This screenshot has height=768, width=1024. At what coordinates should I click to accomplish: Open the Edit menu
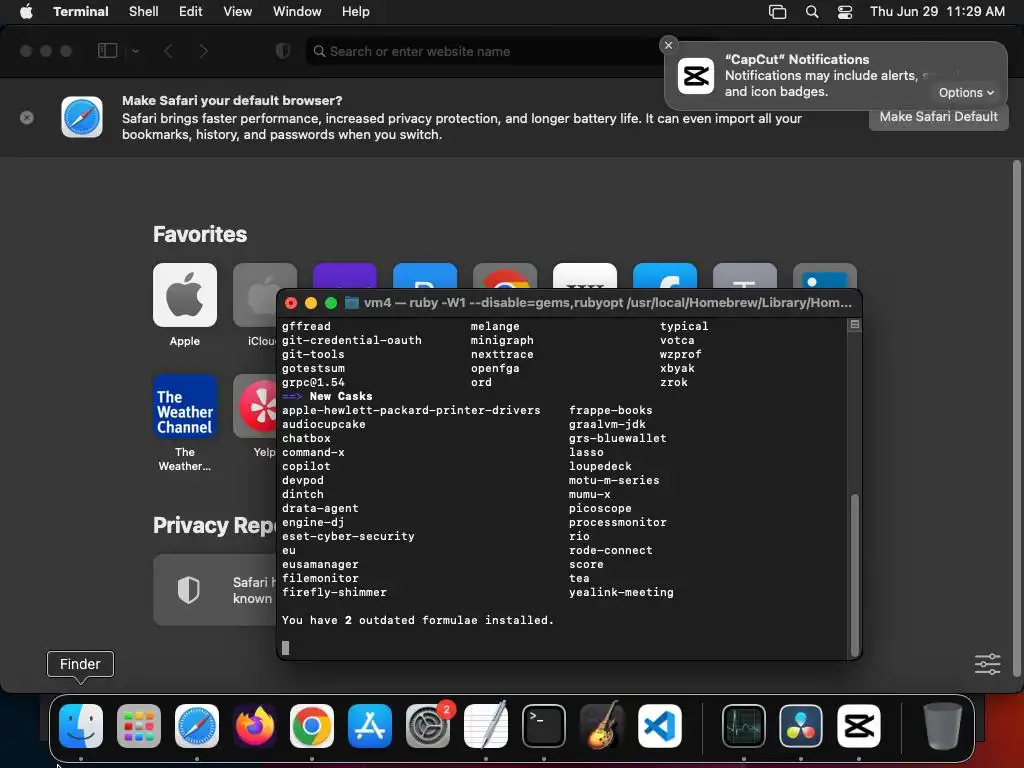[191, 11]
